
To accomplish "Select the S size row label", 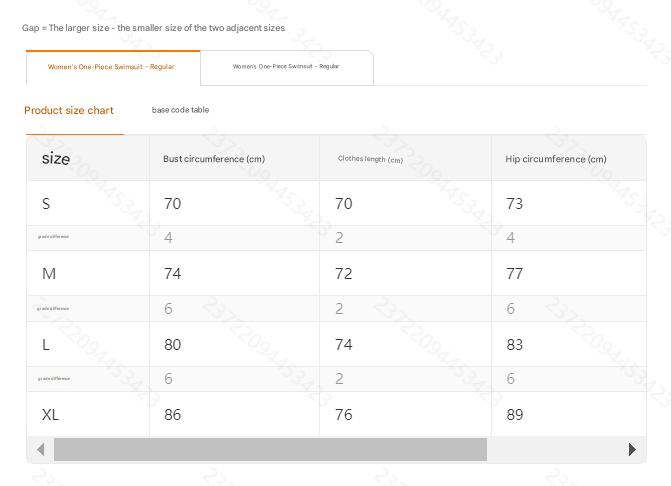I will [46, 204].
